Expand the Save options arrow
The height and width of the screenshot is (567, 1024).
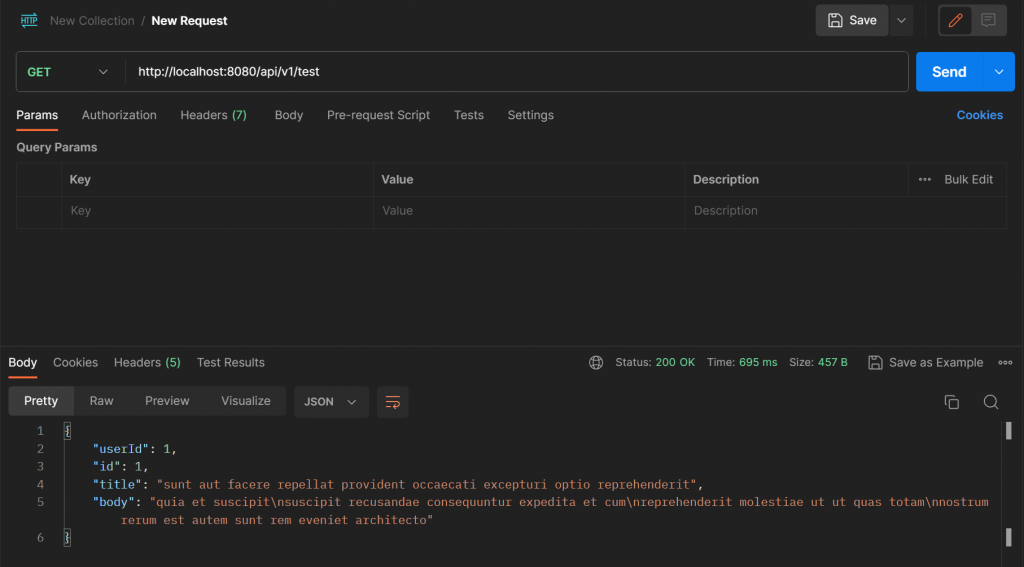pos(902,20)
